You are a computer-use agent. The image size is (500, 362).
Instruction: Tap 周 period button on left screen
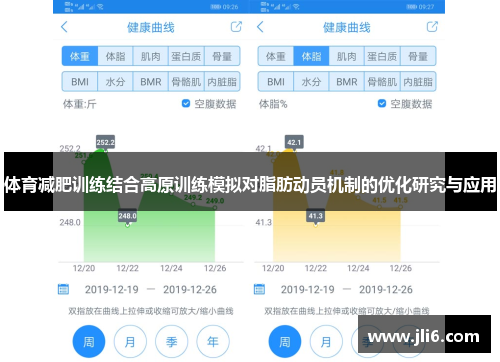click(89, 342)
